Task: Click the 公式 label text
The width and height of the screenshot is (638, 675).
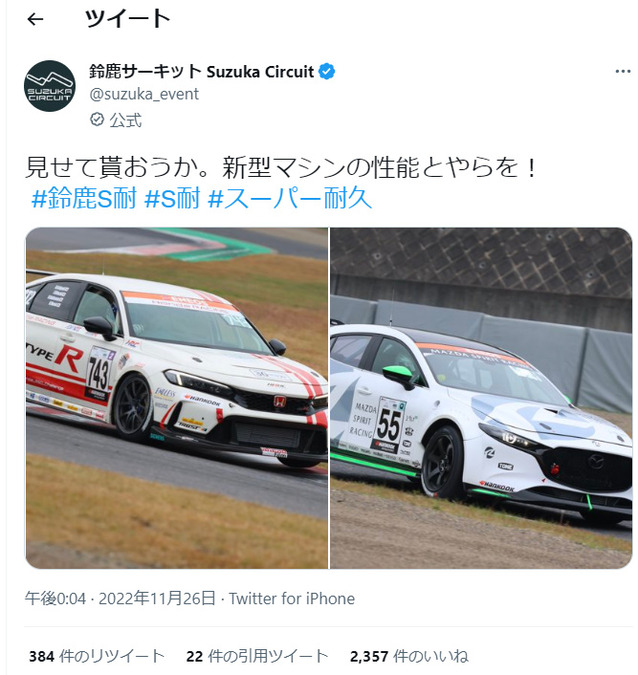Action: (x=125, y=120)
